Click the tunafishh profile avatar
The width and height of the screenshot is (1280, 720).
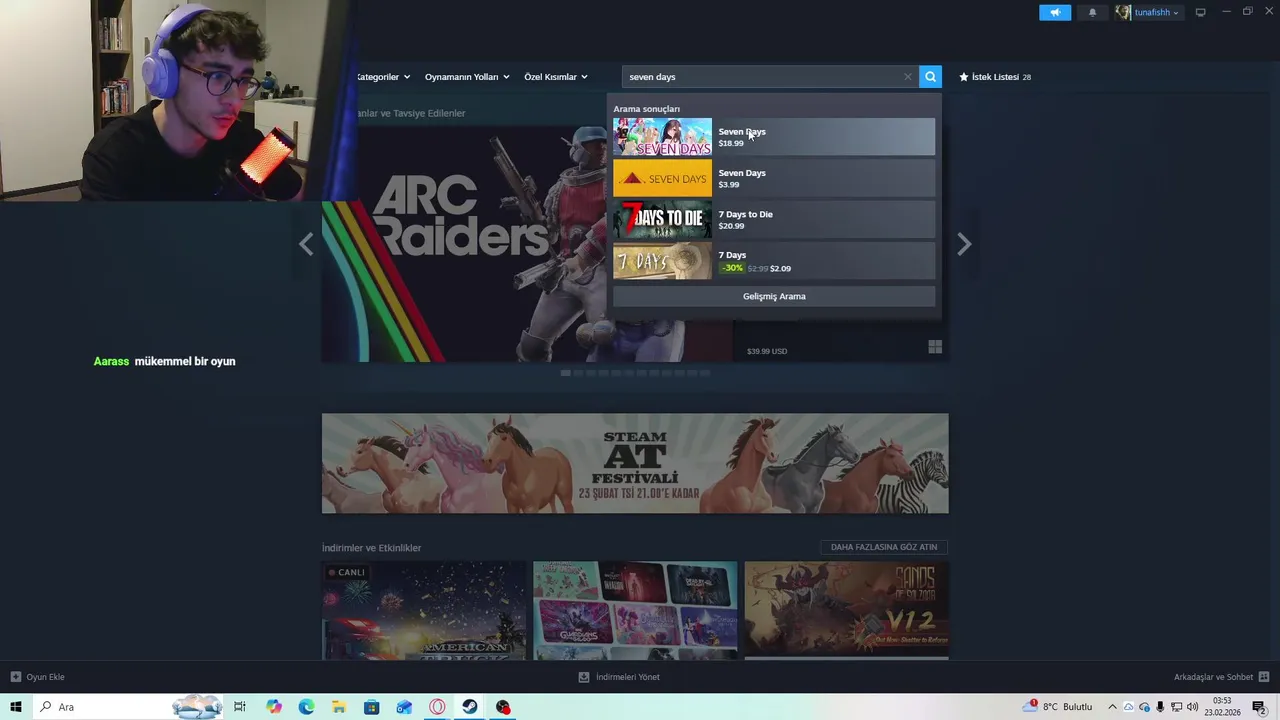[1123, 12]
